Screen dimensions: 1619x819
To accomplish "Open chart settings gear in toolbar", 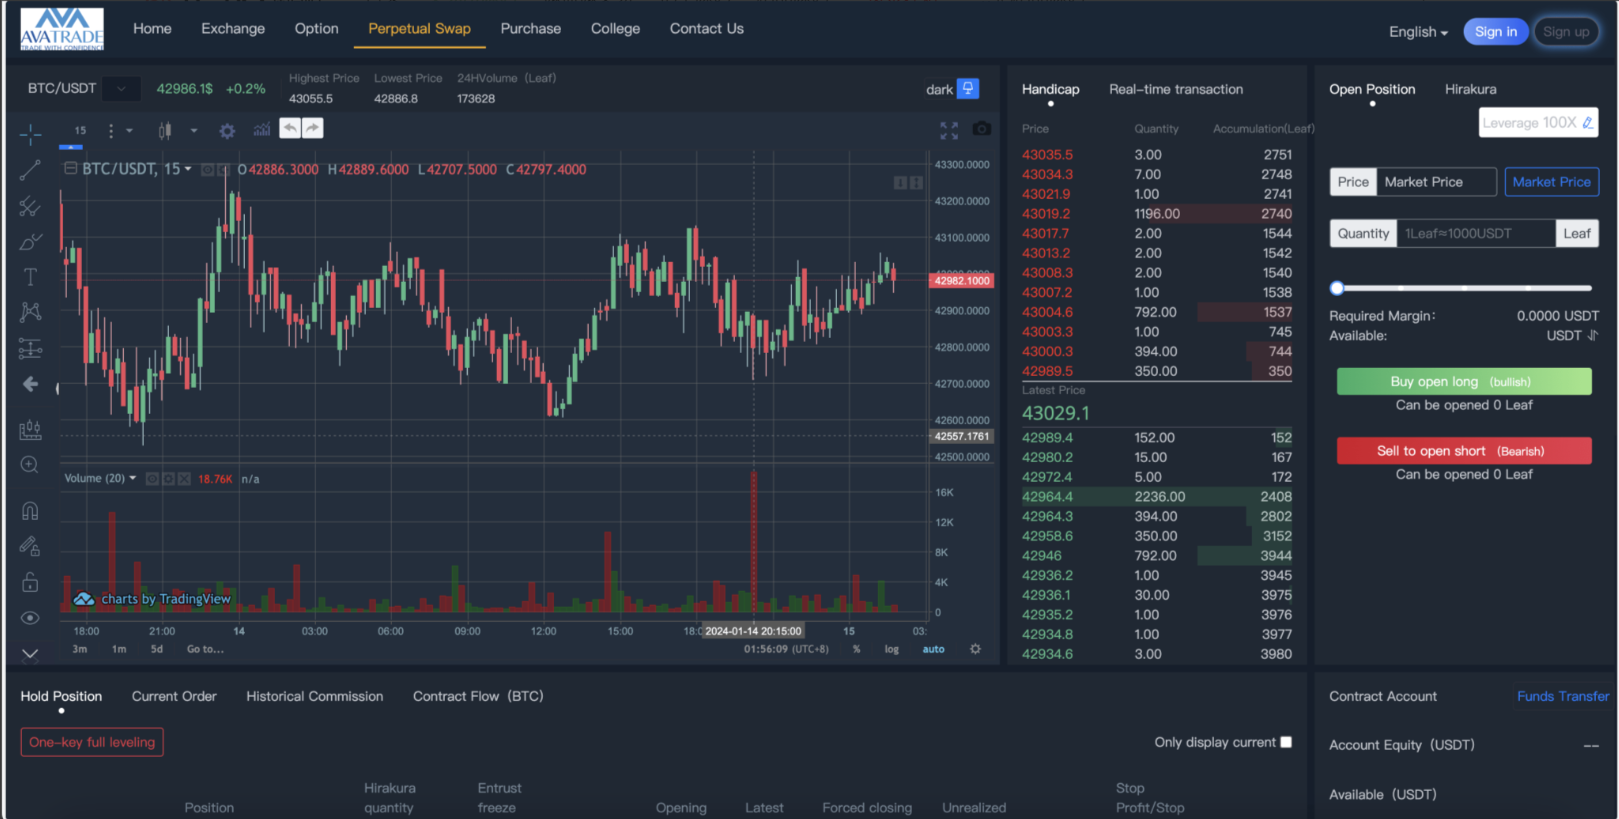I will tap(228, 131).
